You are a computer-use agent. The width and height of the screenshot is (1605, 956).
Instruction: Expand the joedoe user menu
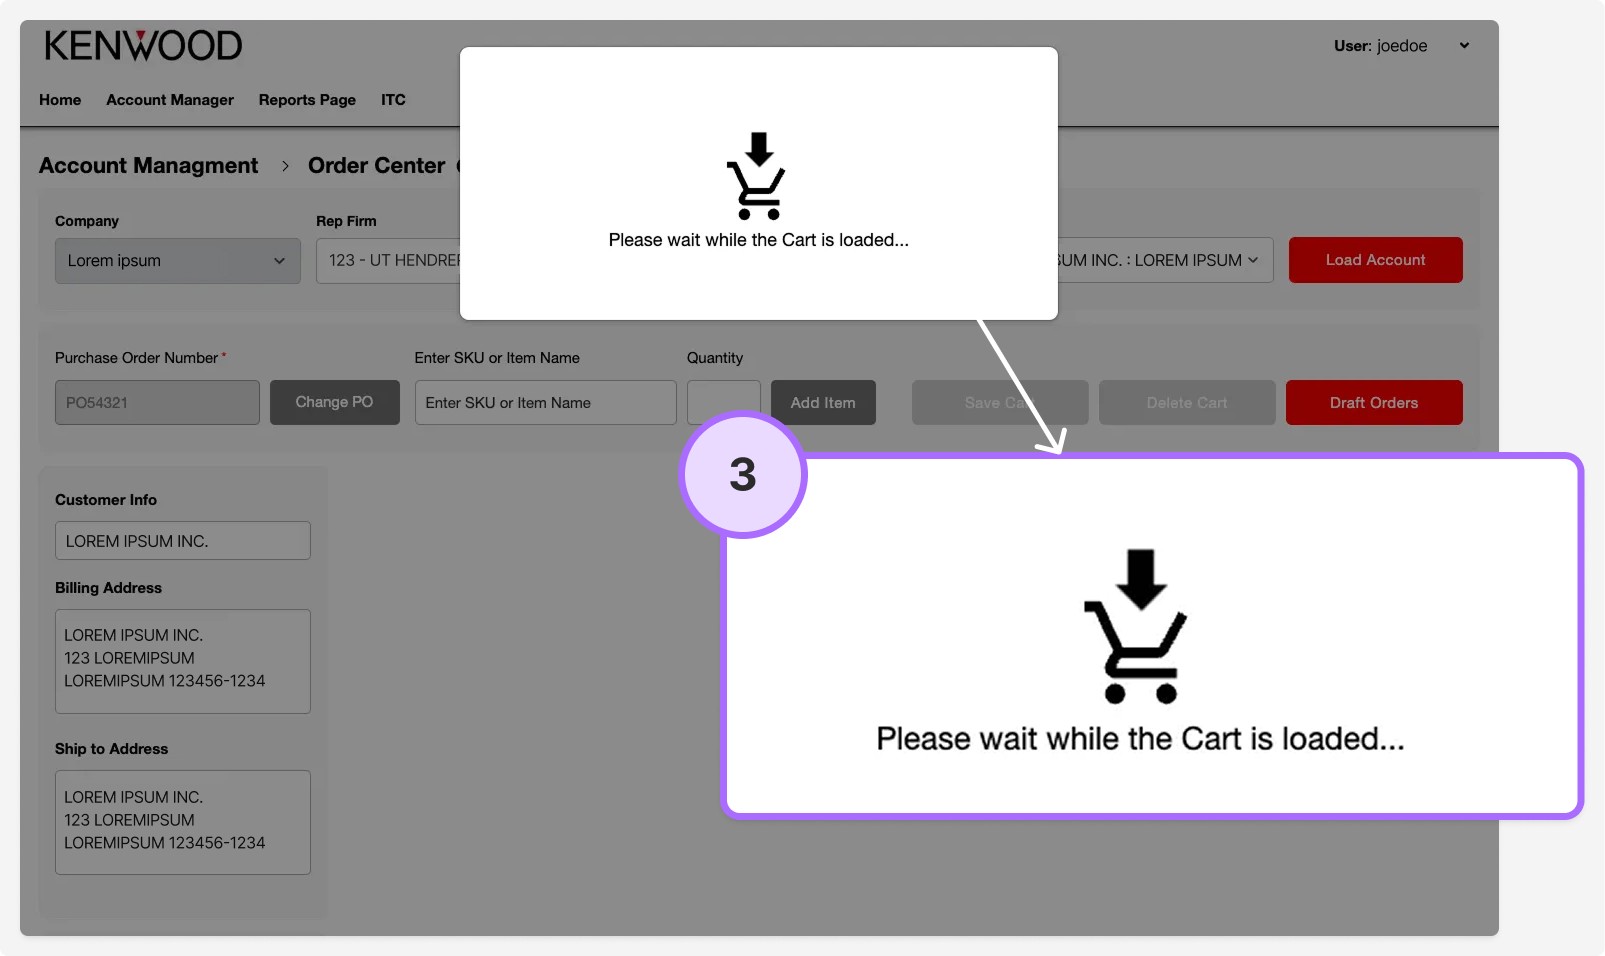(x=1463, y=45)
